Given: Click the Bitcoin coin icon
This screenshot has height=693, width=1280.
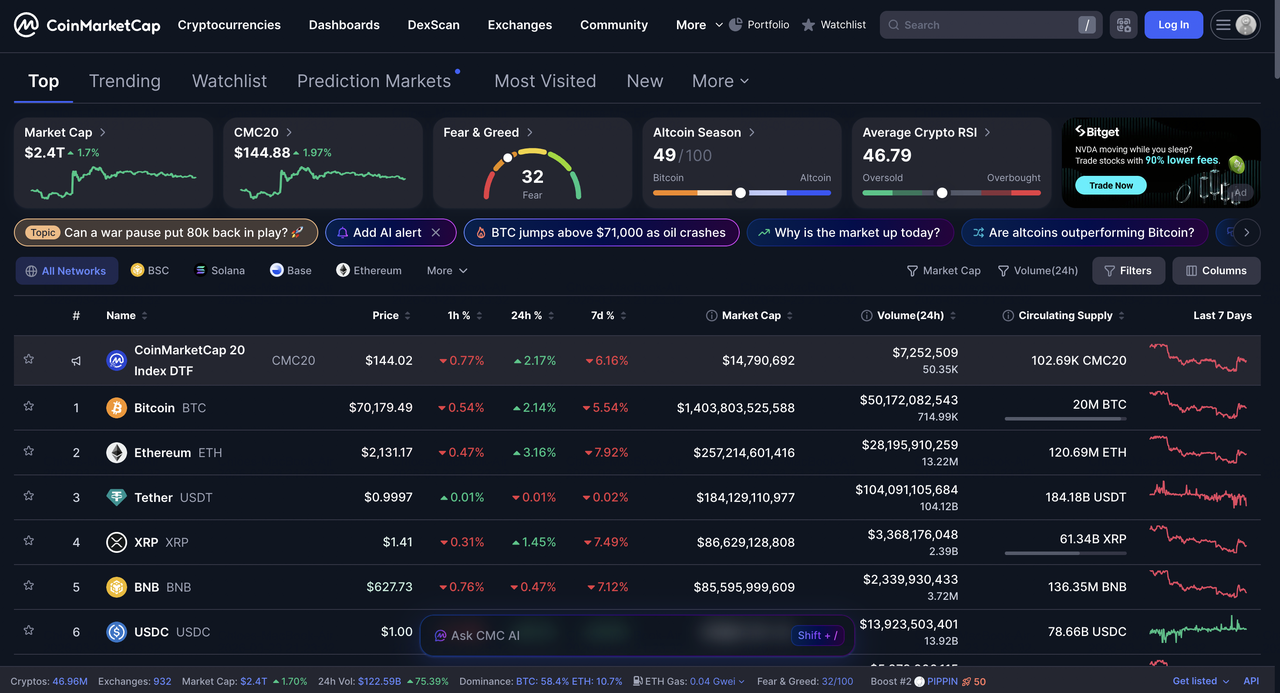Looking at the screenshot, I should (x=117, y=408).
